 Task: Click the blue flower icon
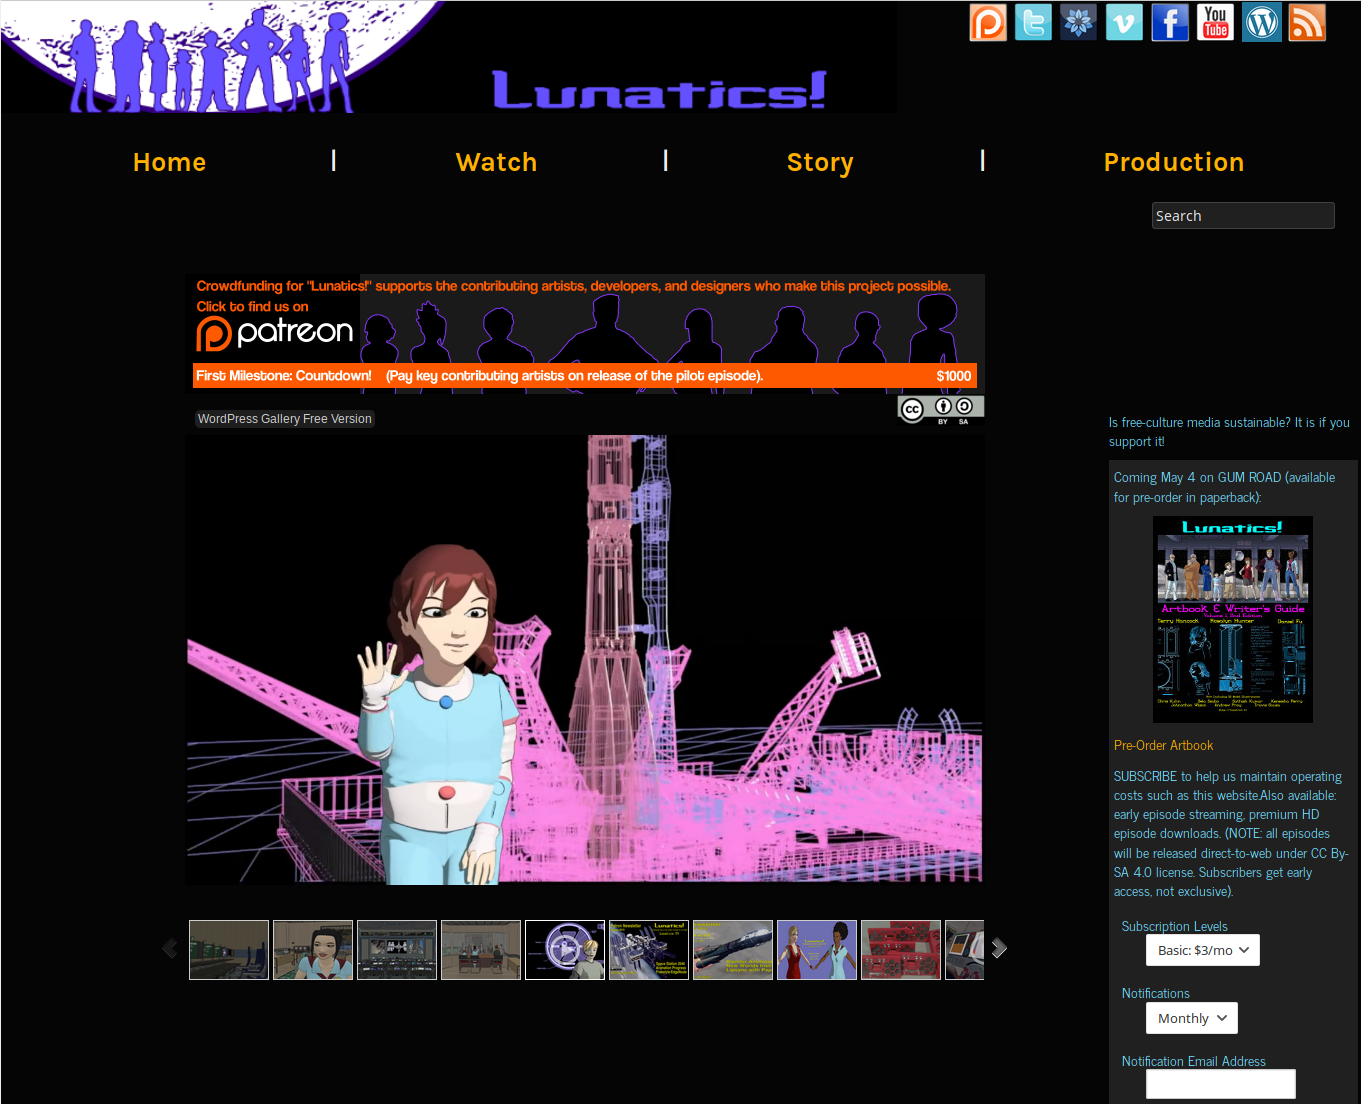tap(1078, 23)
